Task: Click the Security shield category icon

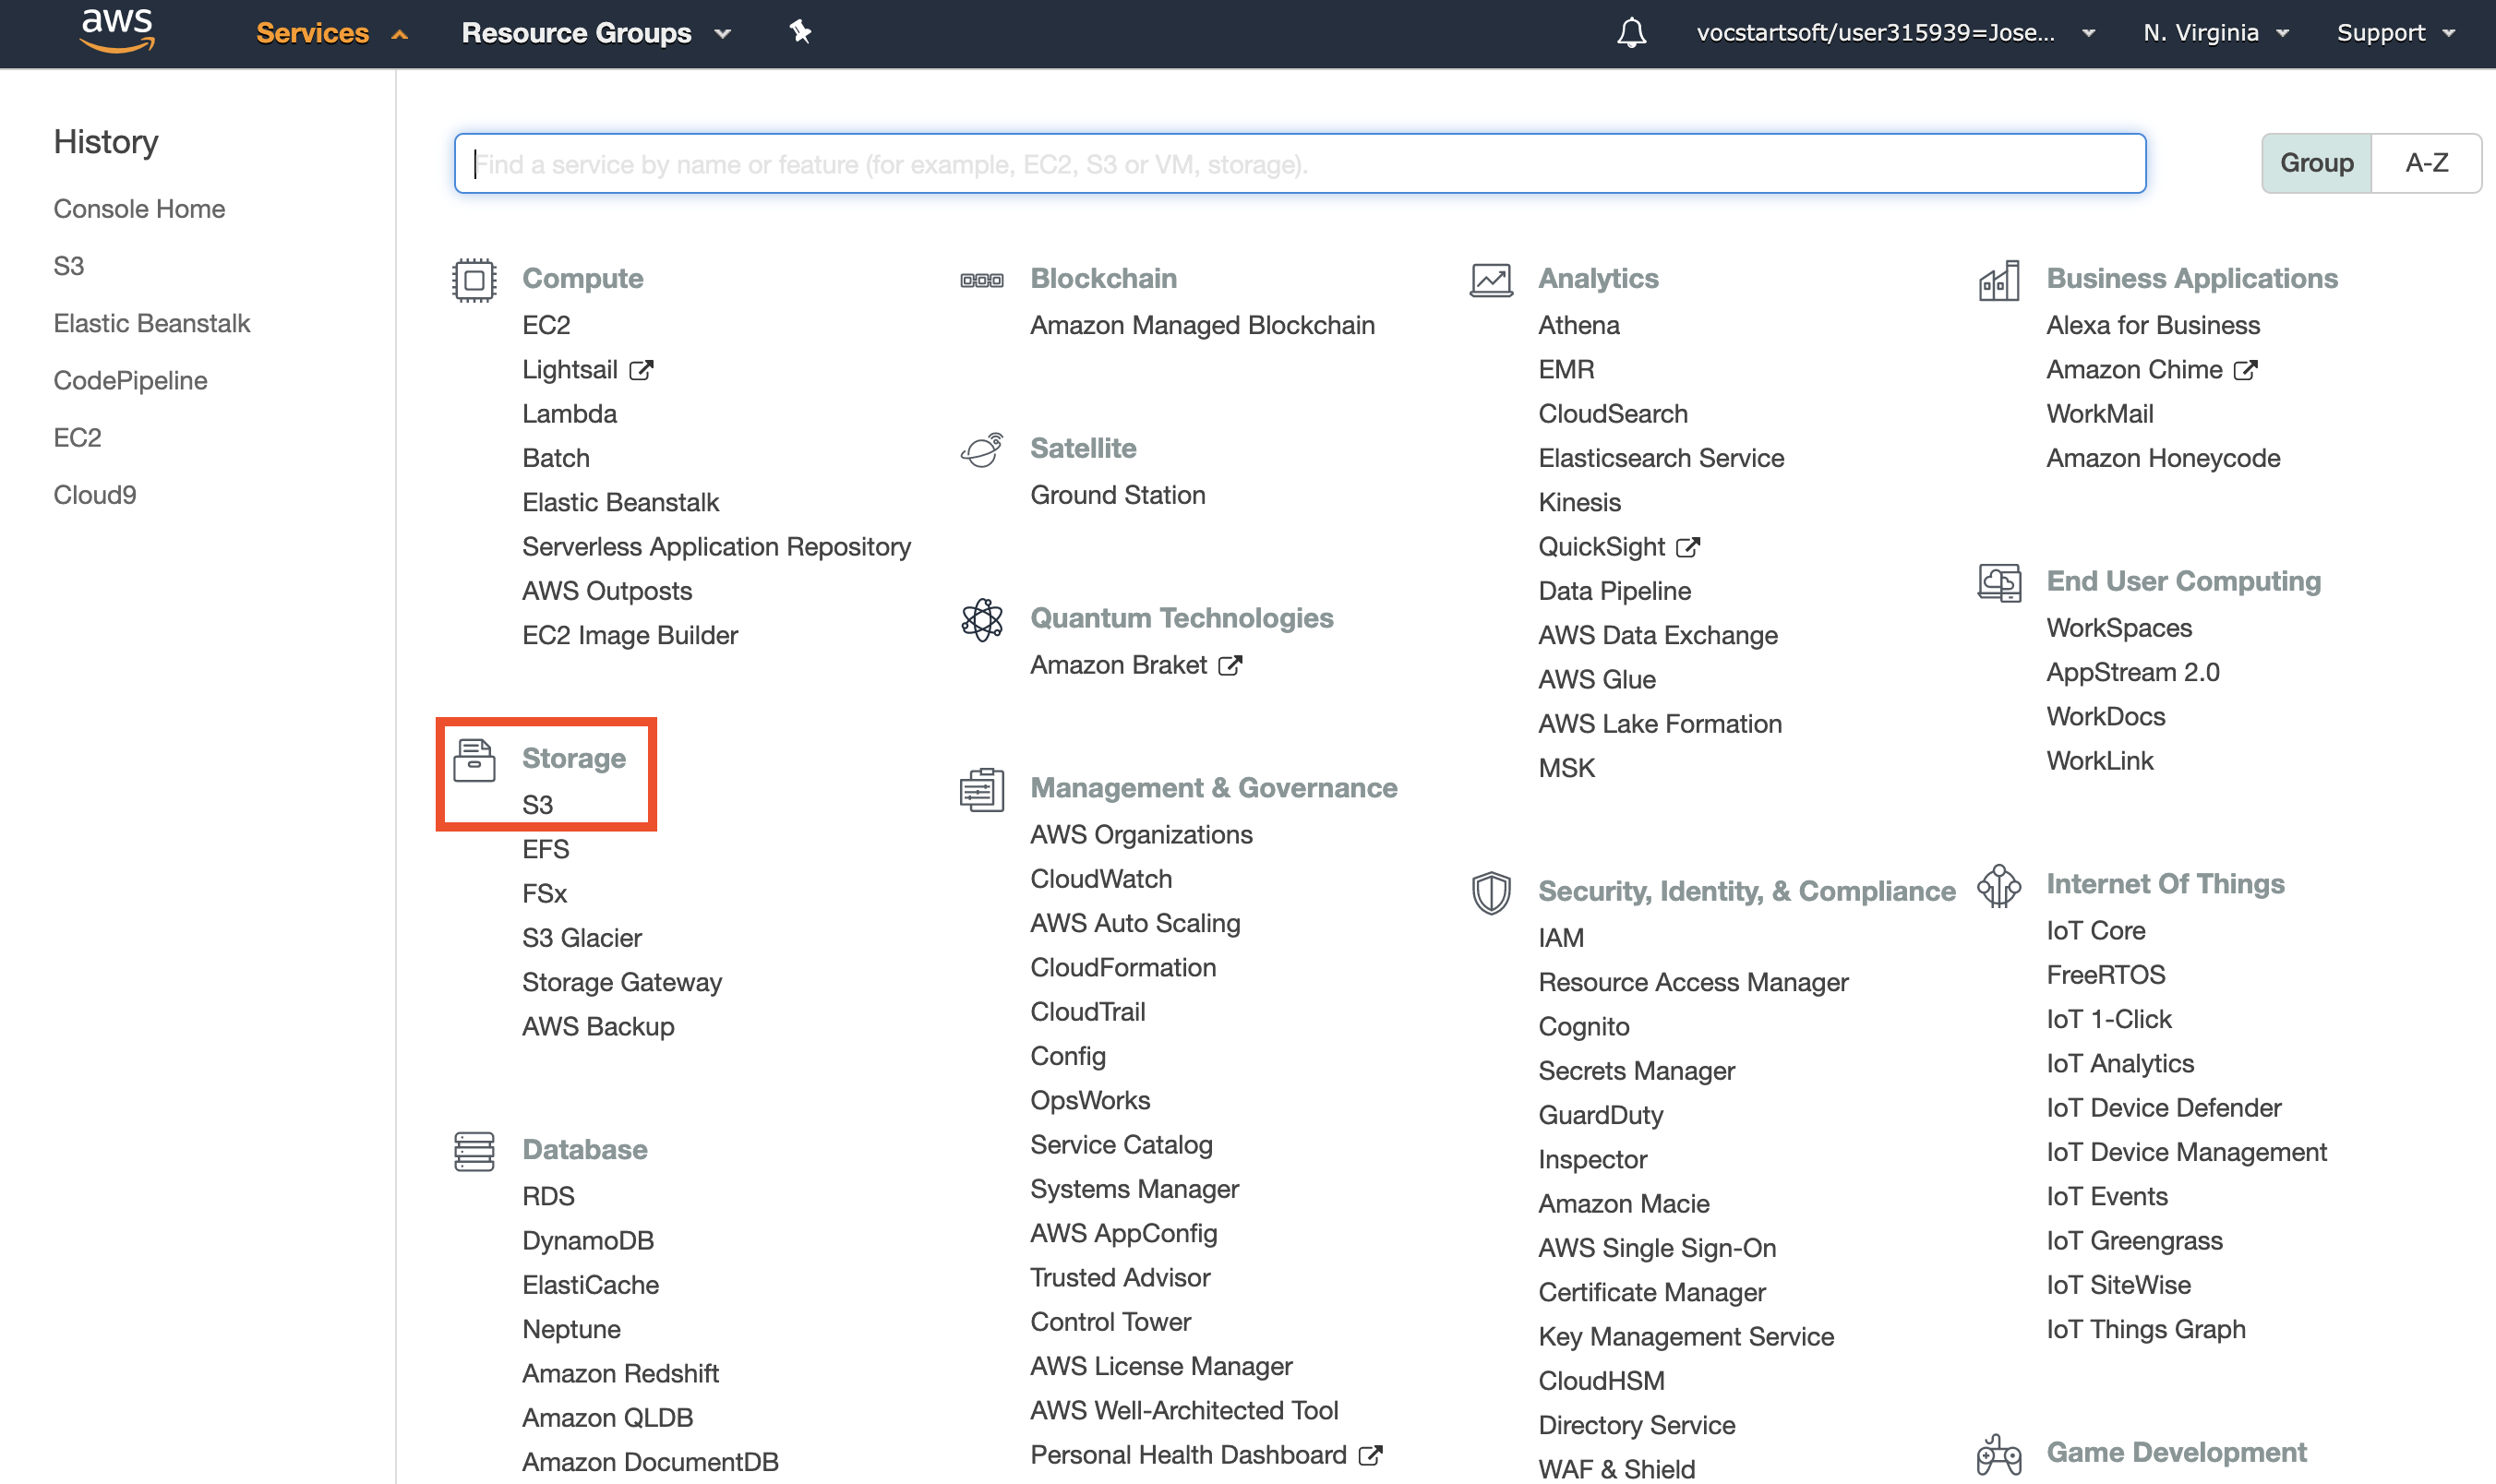Action: click(1490, 892)
